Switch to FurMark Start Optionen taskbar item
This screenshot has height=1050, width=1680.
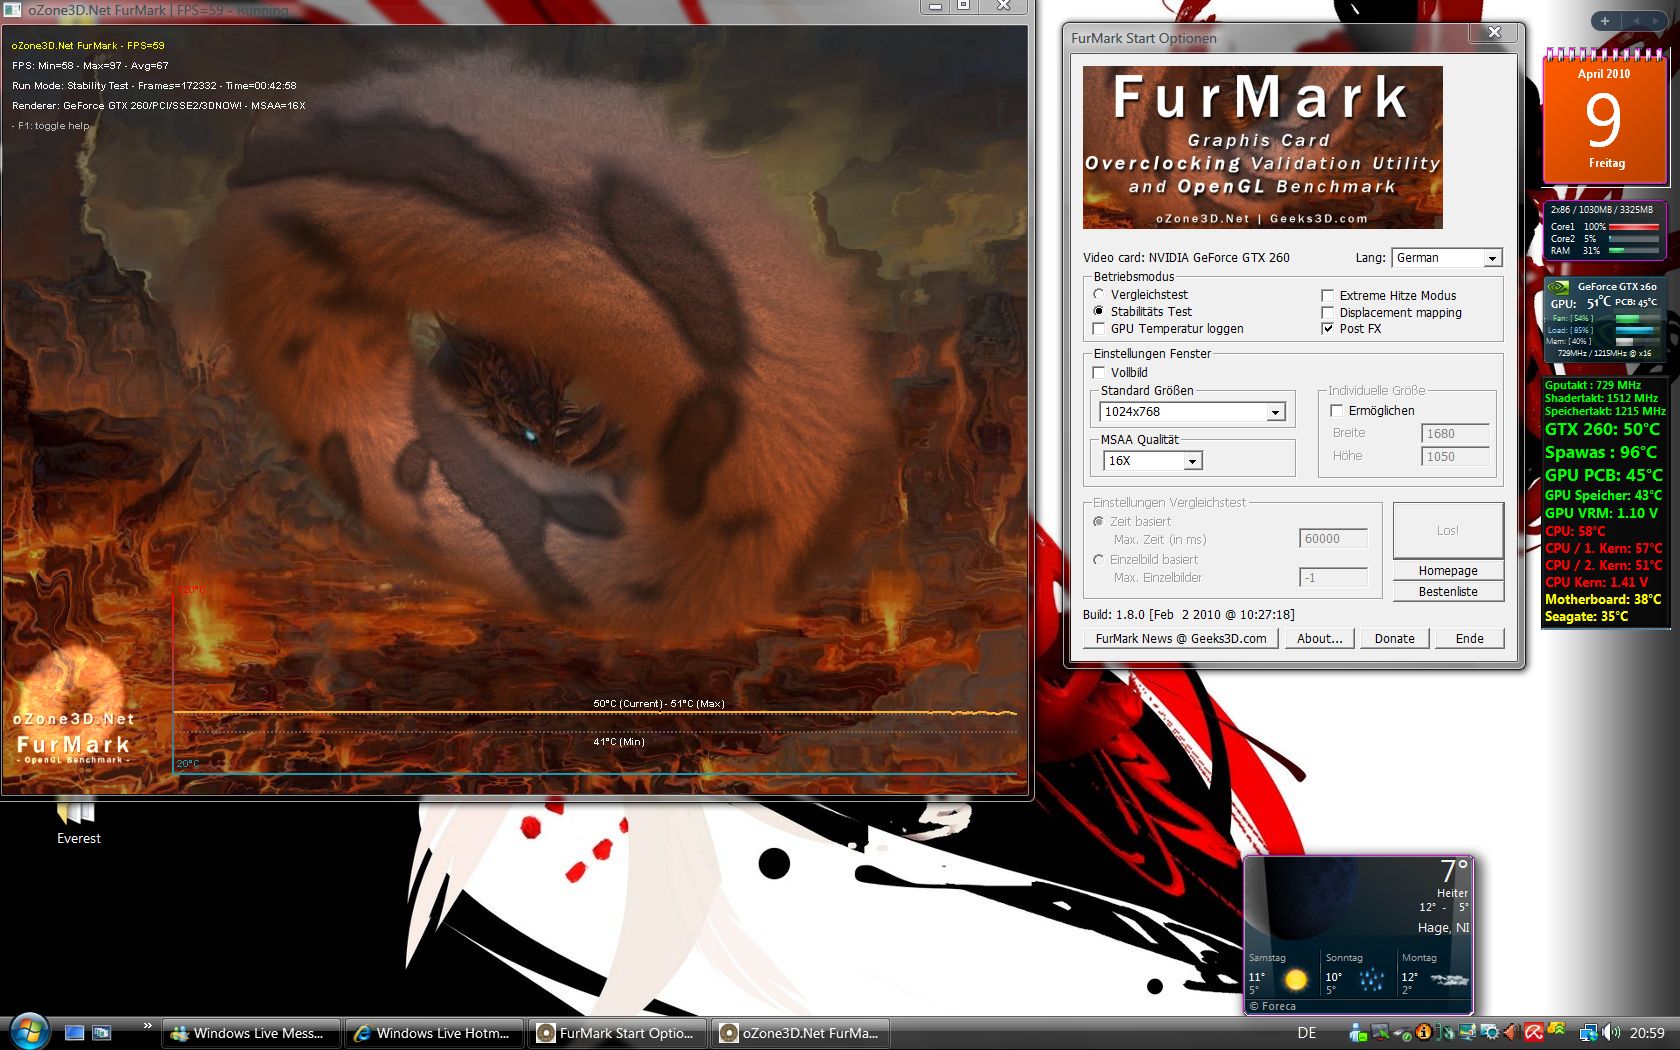pyautogui.click(x=617, y=1033)
